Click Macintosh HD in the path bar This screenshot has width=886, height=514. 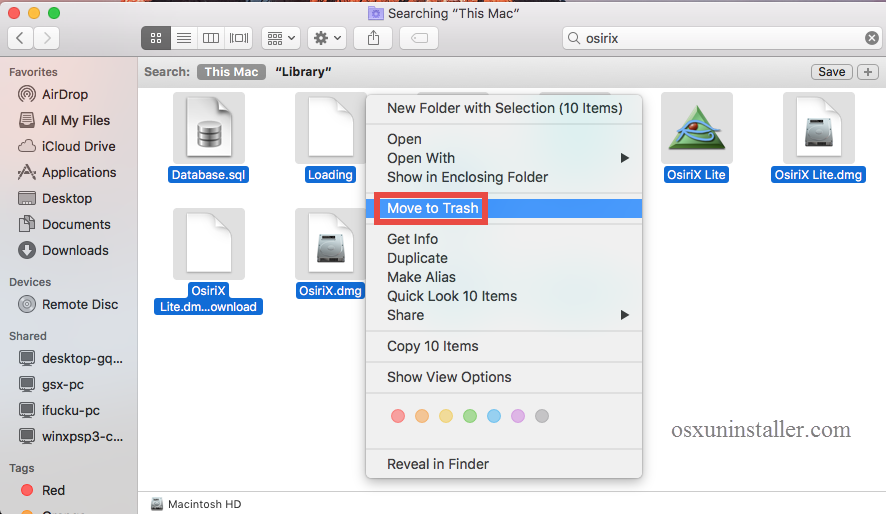tap(196, 504)
